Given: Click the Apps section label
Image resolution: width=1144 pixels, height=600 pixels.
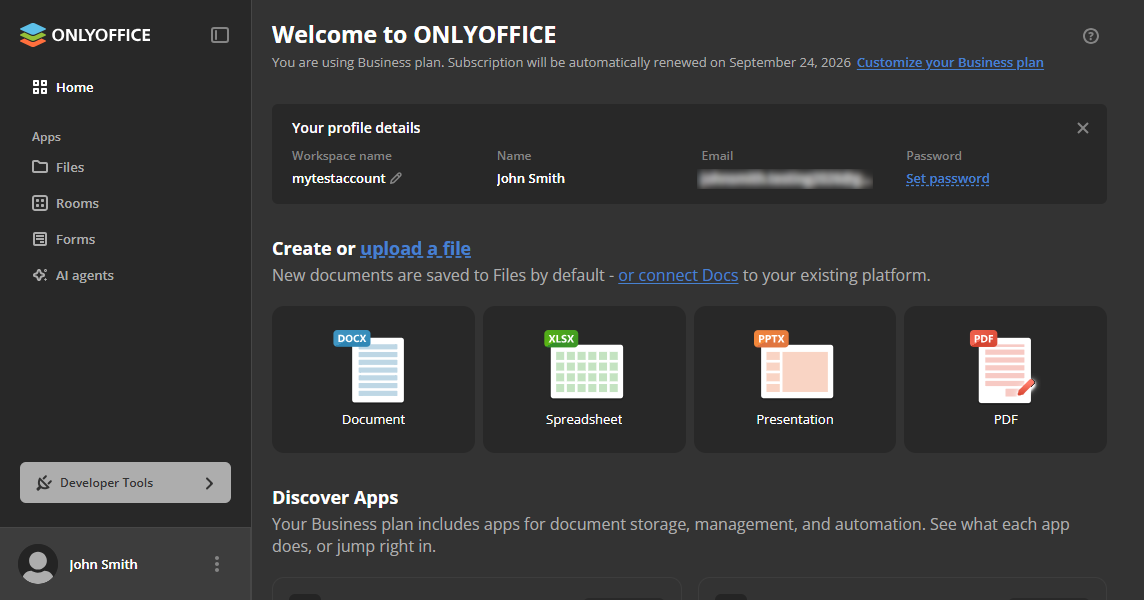Looking at the screenshot, I should pyautogui.click(x=46, y=137).
